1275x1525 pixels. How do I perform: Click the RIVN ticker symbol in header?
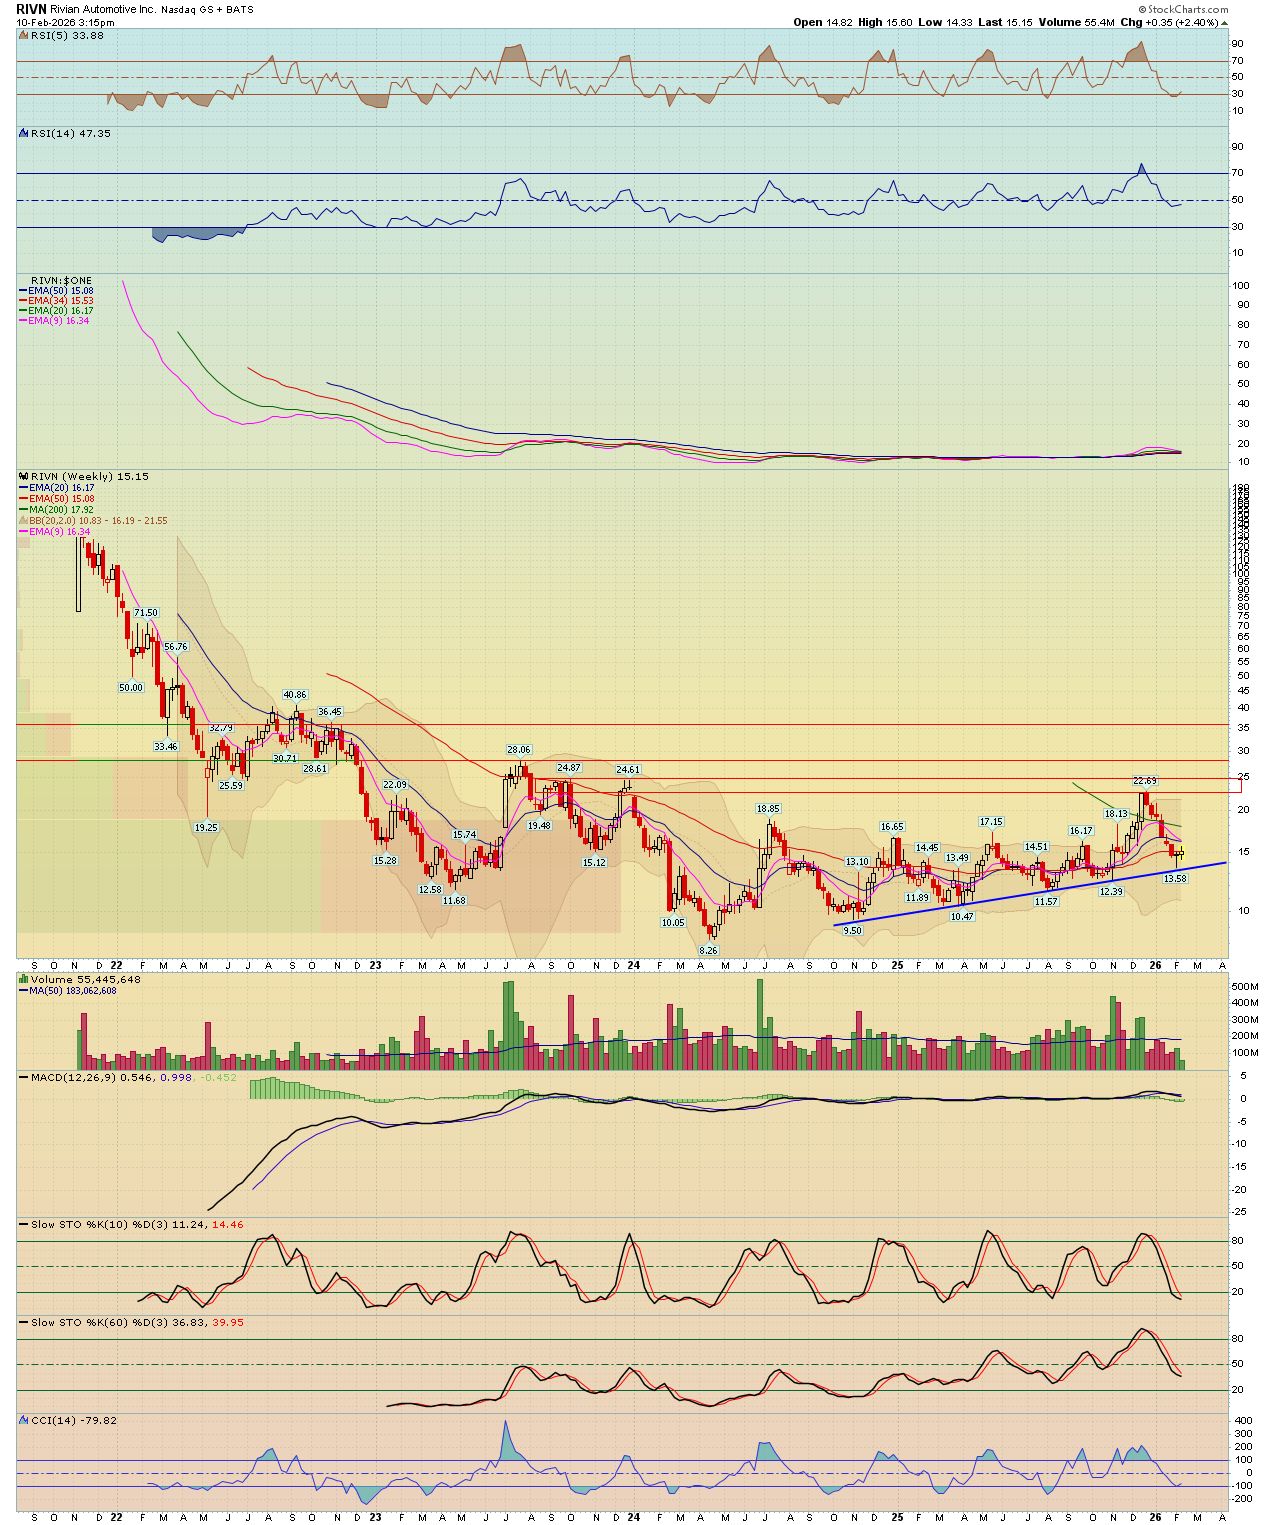[31, 9]
